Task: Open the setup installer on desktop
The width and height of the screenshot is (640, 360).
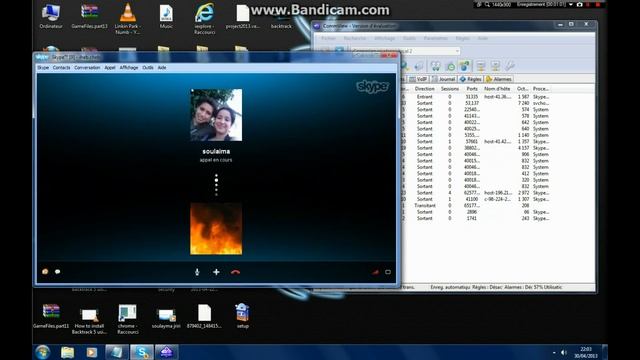Action: tap(243, 316)
